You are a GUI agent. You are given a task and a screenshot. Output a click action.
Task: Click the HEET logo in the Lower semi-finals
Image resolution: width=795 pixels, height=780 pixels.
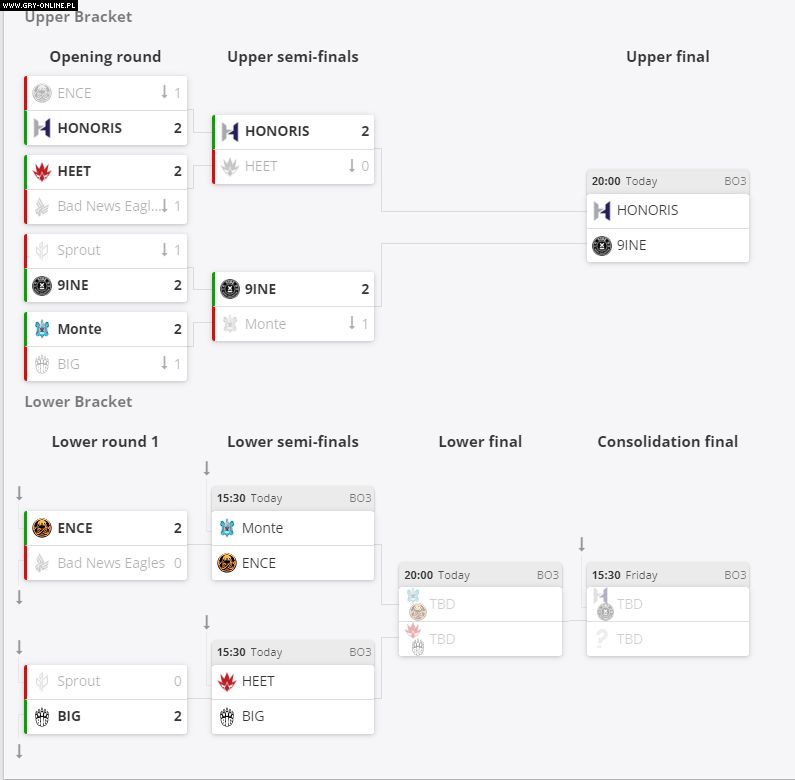point(227,682)
